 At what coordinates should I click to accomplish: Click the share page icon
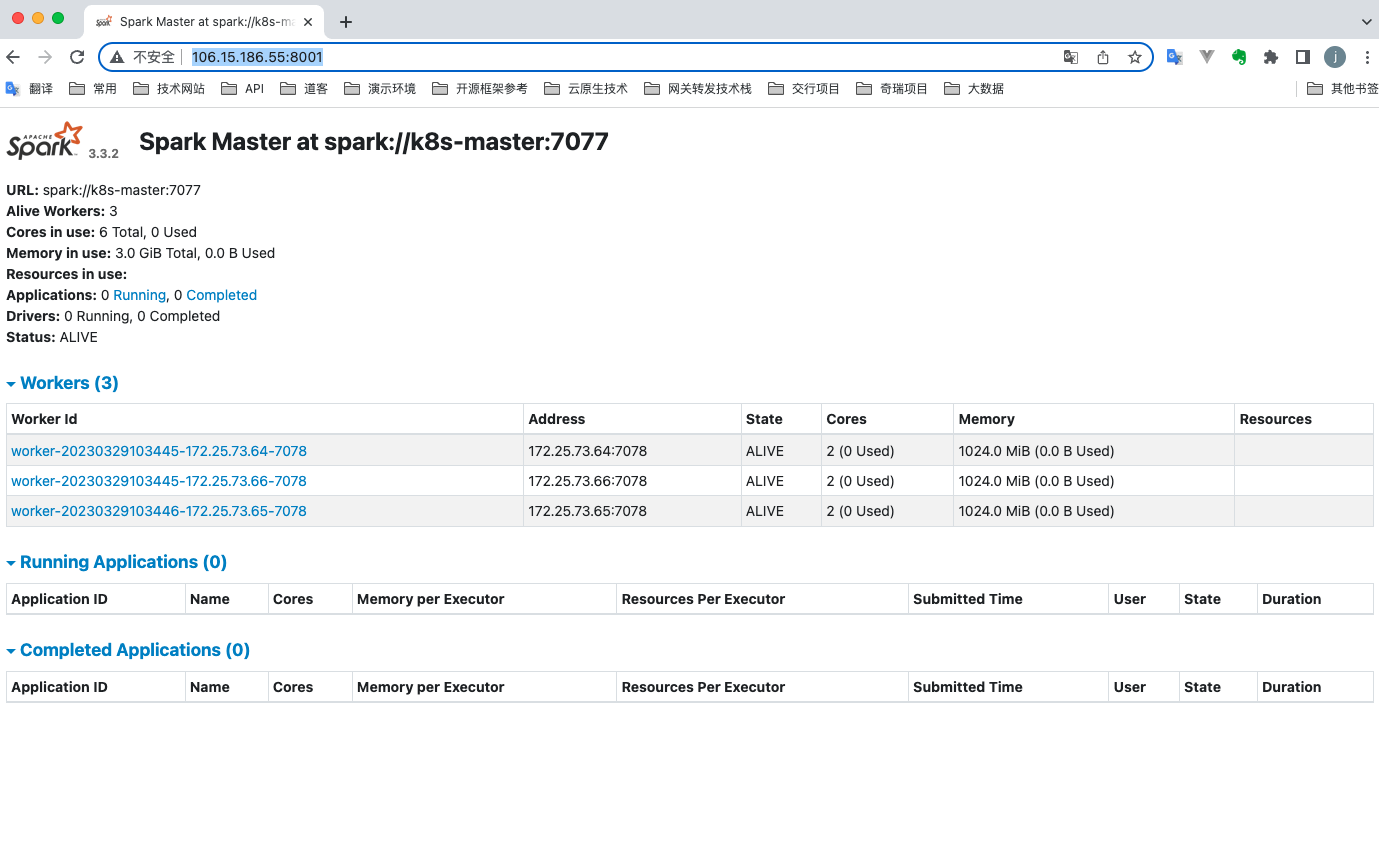point(1103,57)
